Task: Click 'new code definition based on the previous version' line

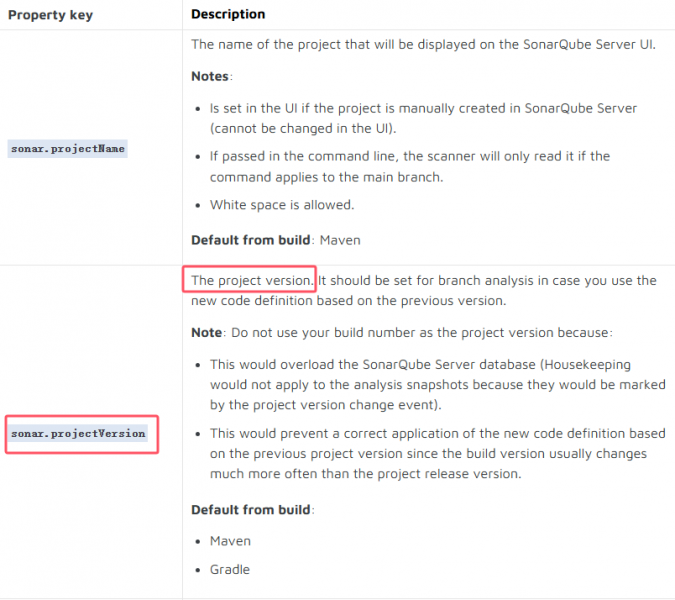Action: [x=349, y=300]
